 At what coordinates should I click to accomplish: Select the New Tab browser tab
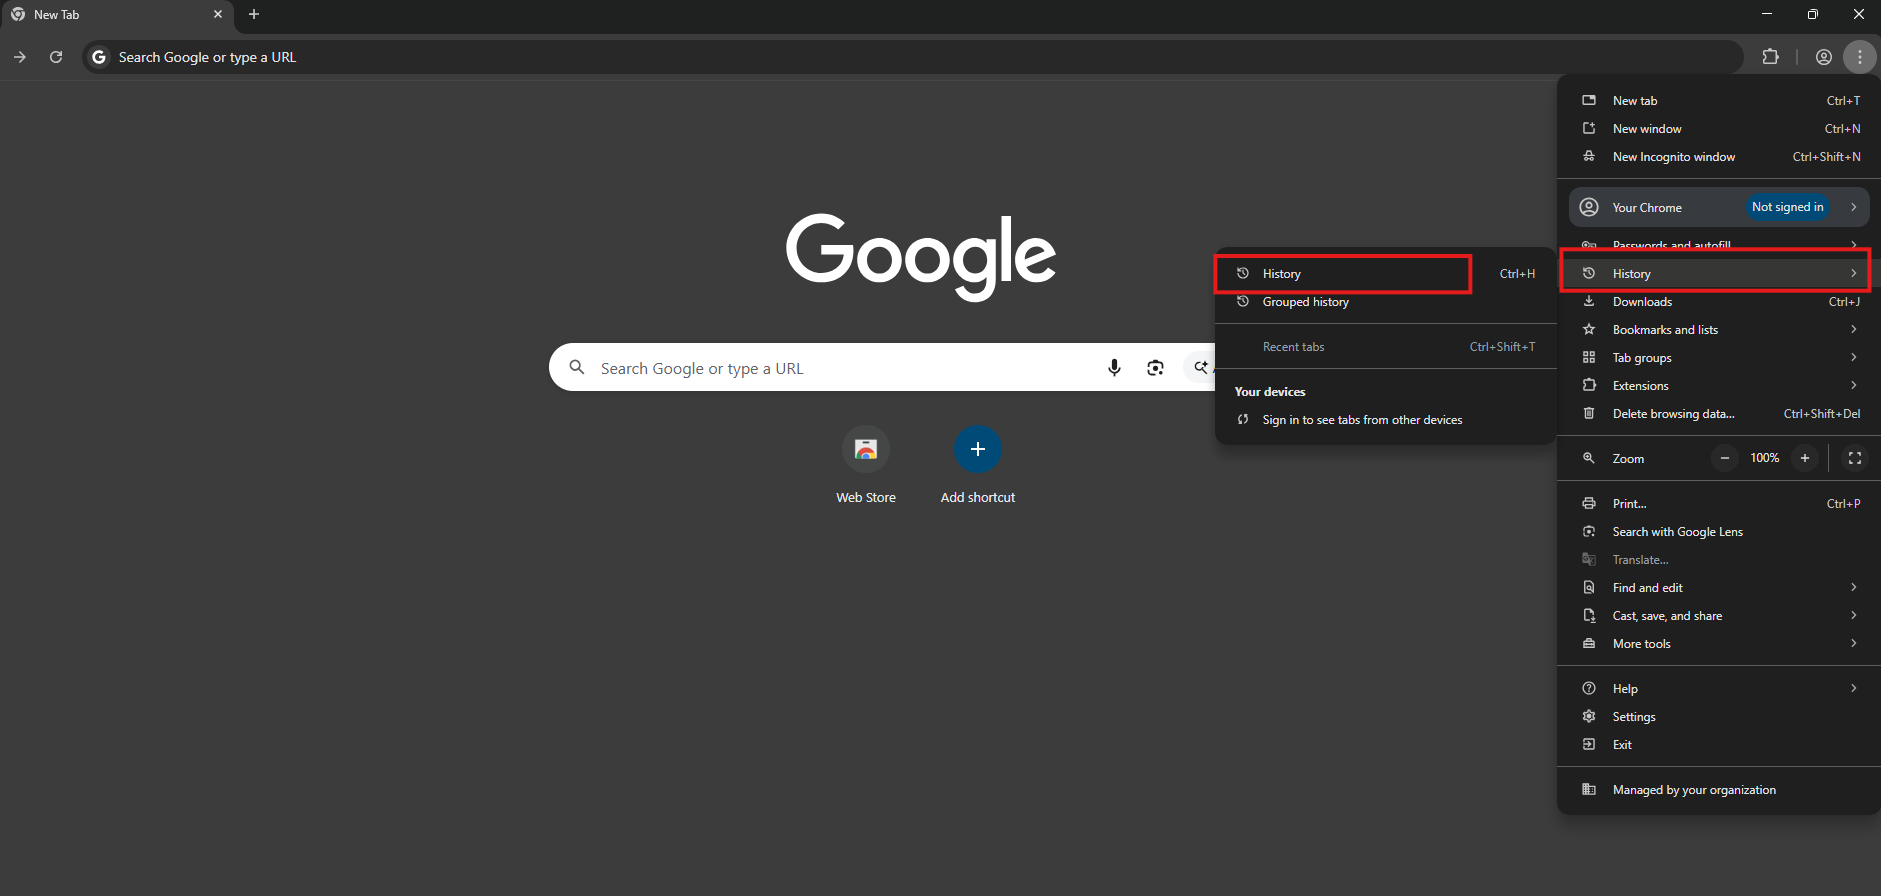(x=117, y=14)
